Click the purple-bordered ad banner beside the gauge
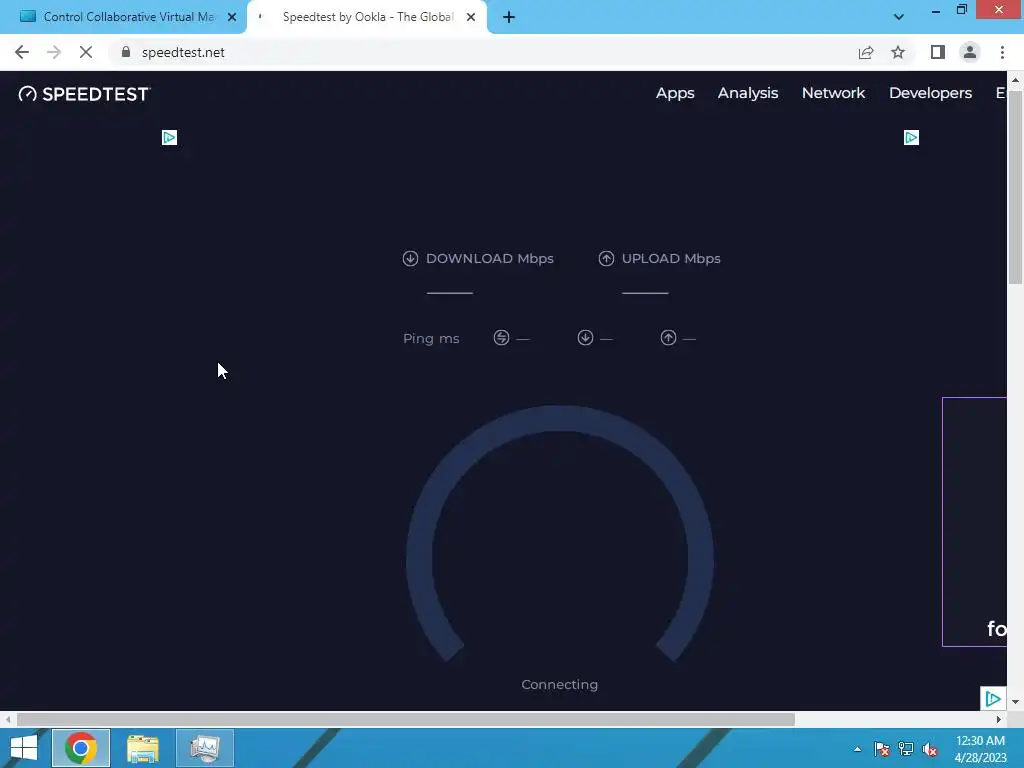Viewport: 1024px width, 768px height. [974, 521]
